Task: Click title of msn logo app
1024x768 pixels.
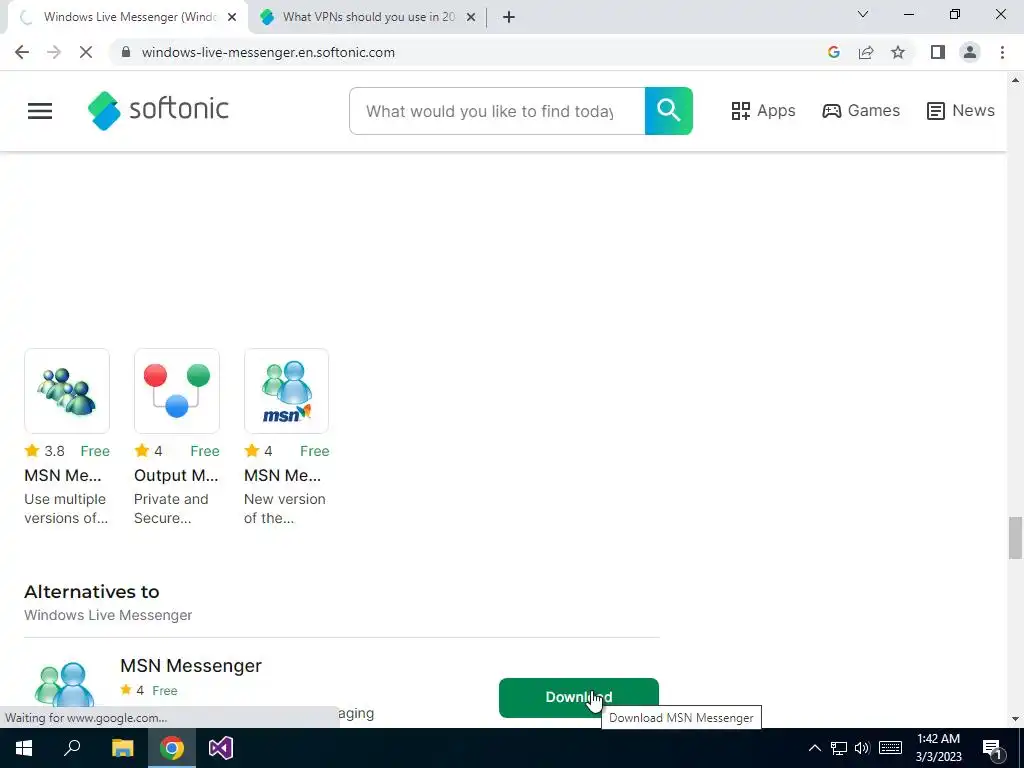Action: pos(282,475)
